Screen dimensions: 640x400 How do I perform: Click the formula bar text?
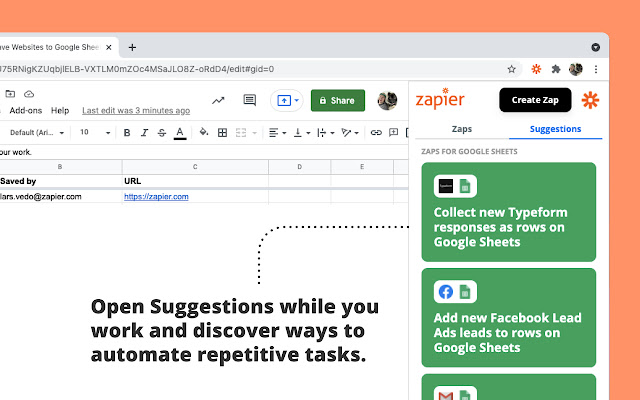[16, 152]
